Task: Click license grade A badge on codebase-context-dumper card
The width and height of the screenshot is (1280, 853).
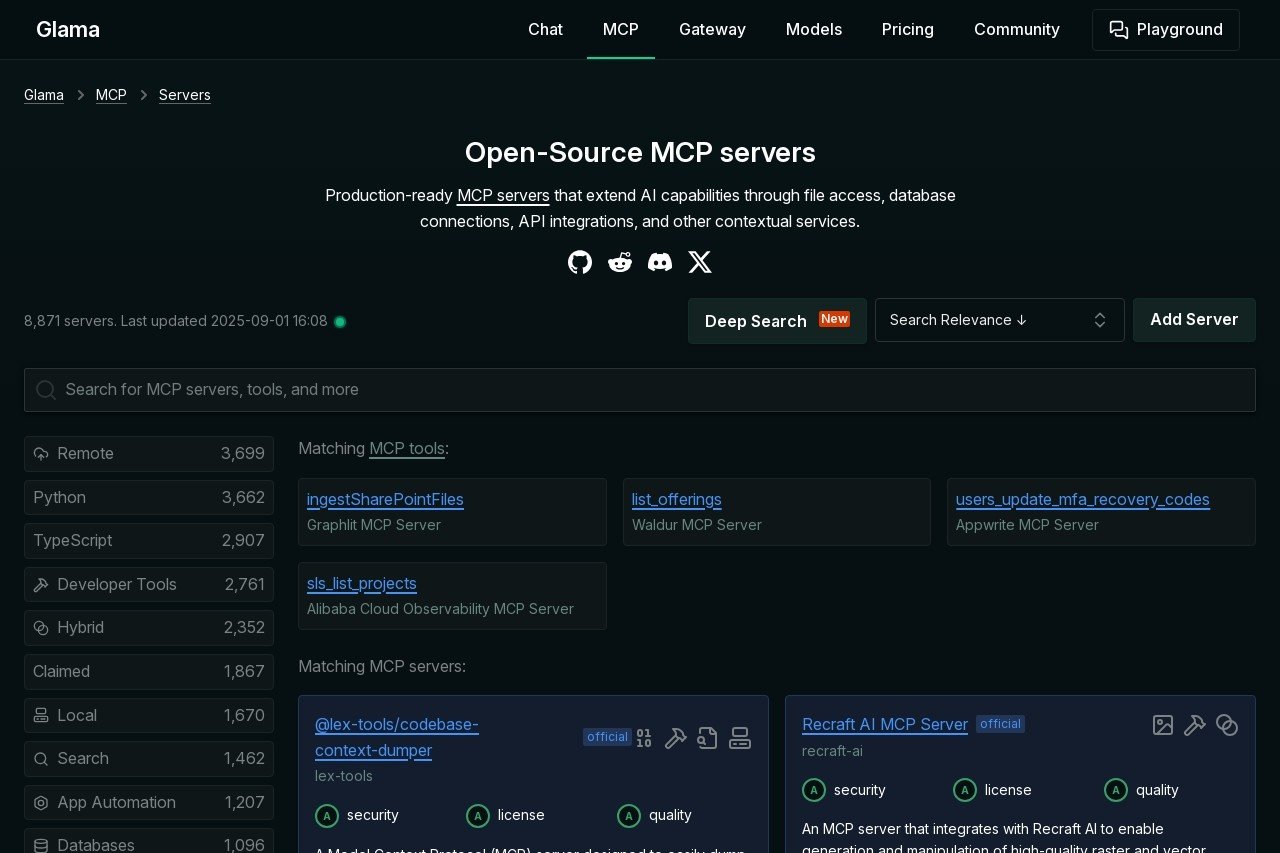Action: tap(478, 816)
